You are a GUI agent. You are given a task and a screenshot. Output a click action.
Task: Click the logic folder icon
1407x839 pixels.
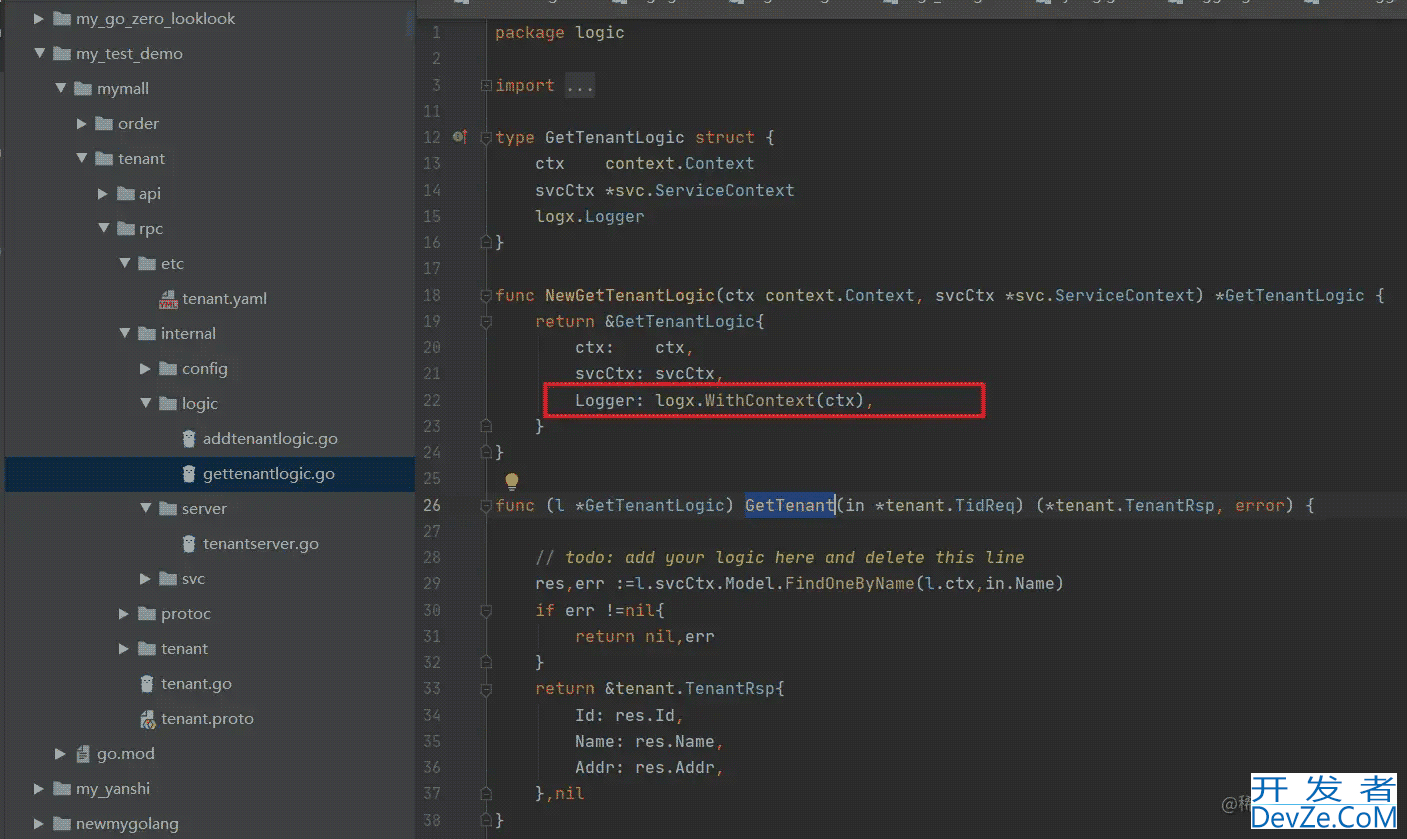[x=167, y=404]
